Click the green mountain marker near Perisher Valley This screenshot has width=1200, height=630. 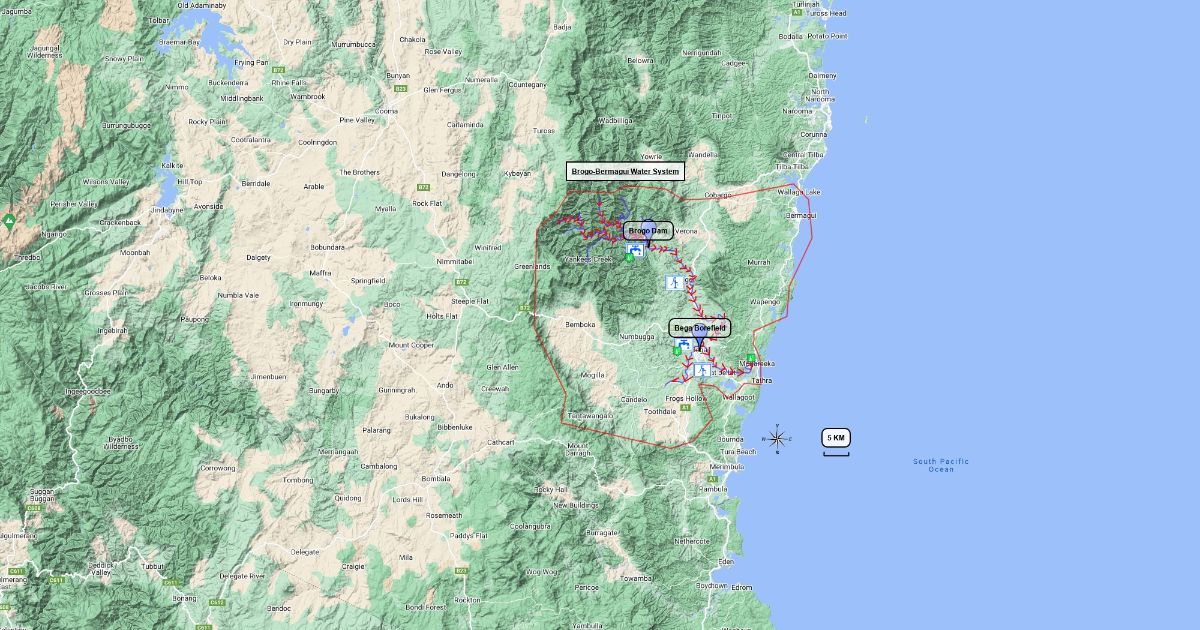9,220
